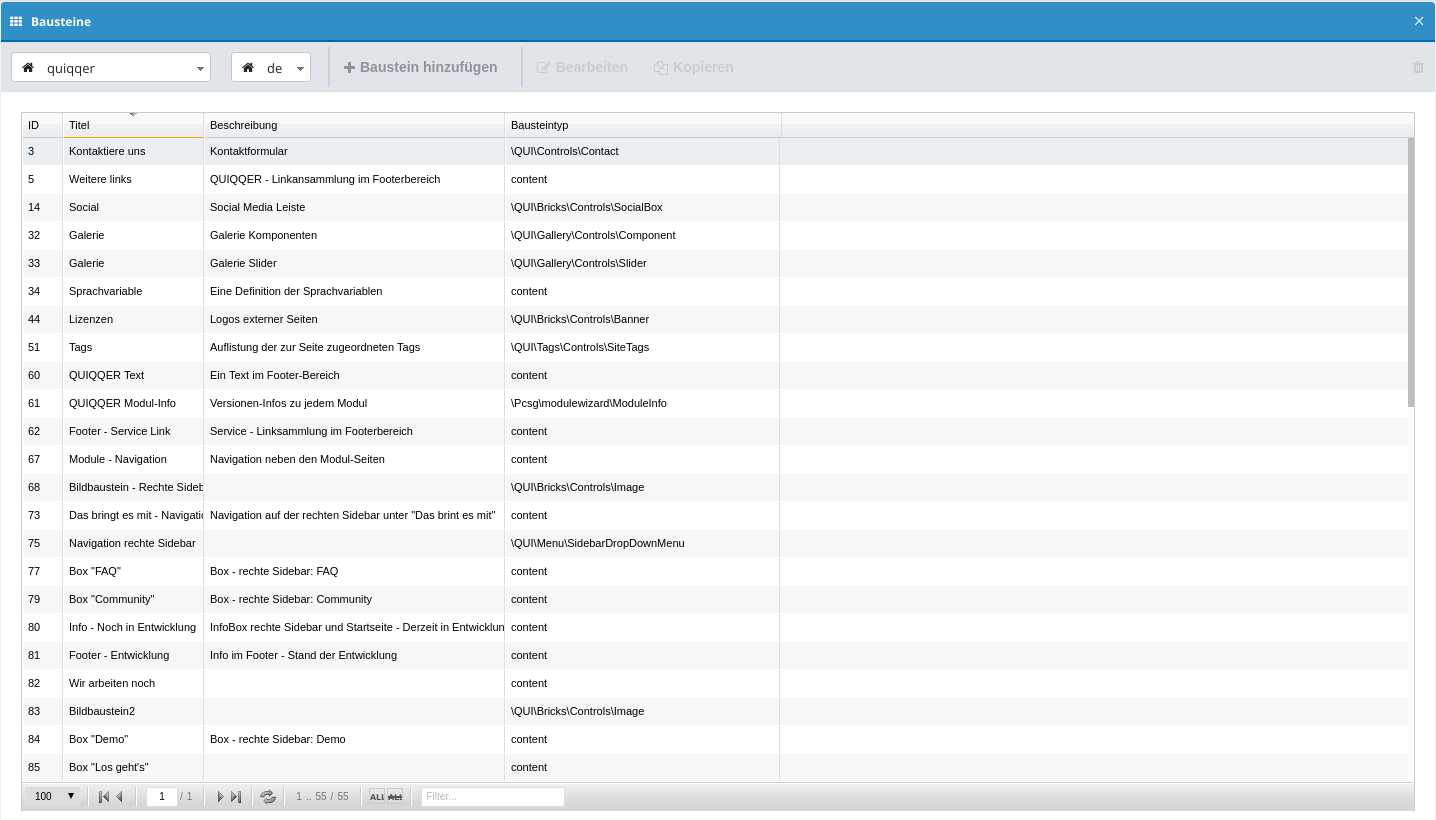Open the quiqqer project dropdown
The height and width of the screenshot is (820, 1436).
(x=111, y=68)
